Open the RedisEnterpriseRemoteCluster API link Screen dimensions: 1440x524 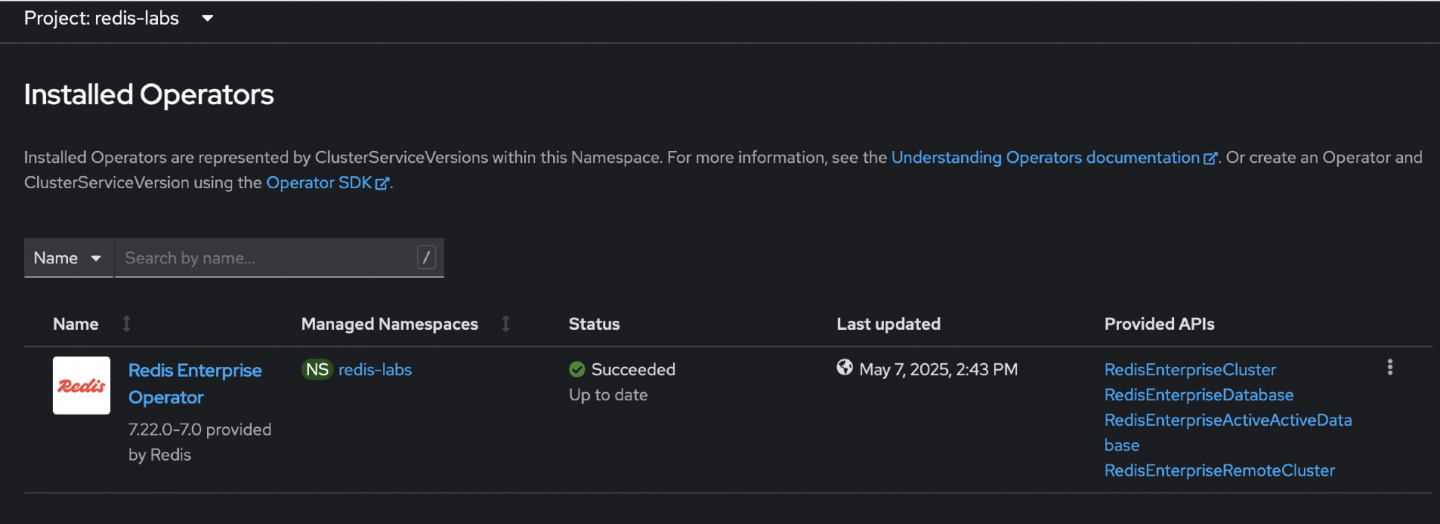click(x=1219, y=470)
